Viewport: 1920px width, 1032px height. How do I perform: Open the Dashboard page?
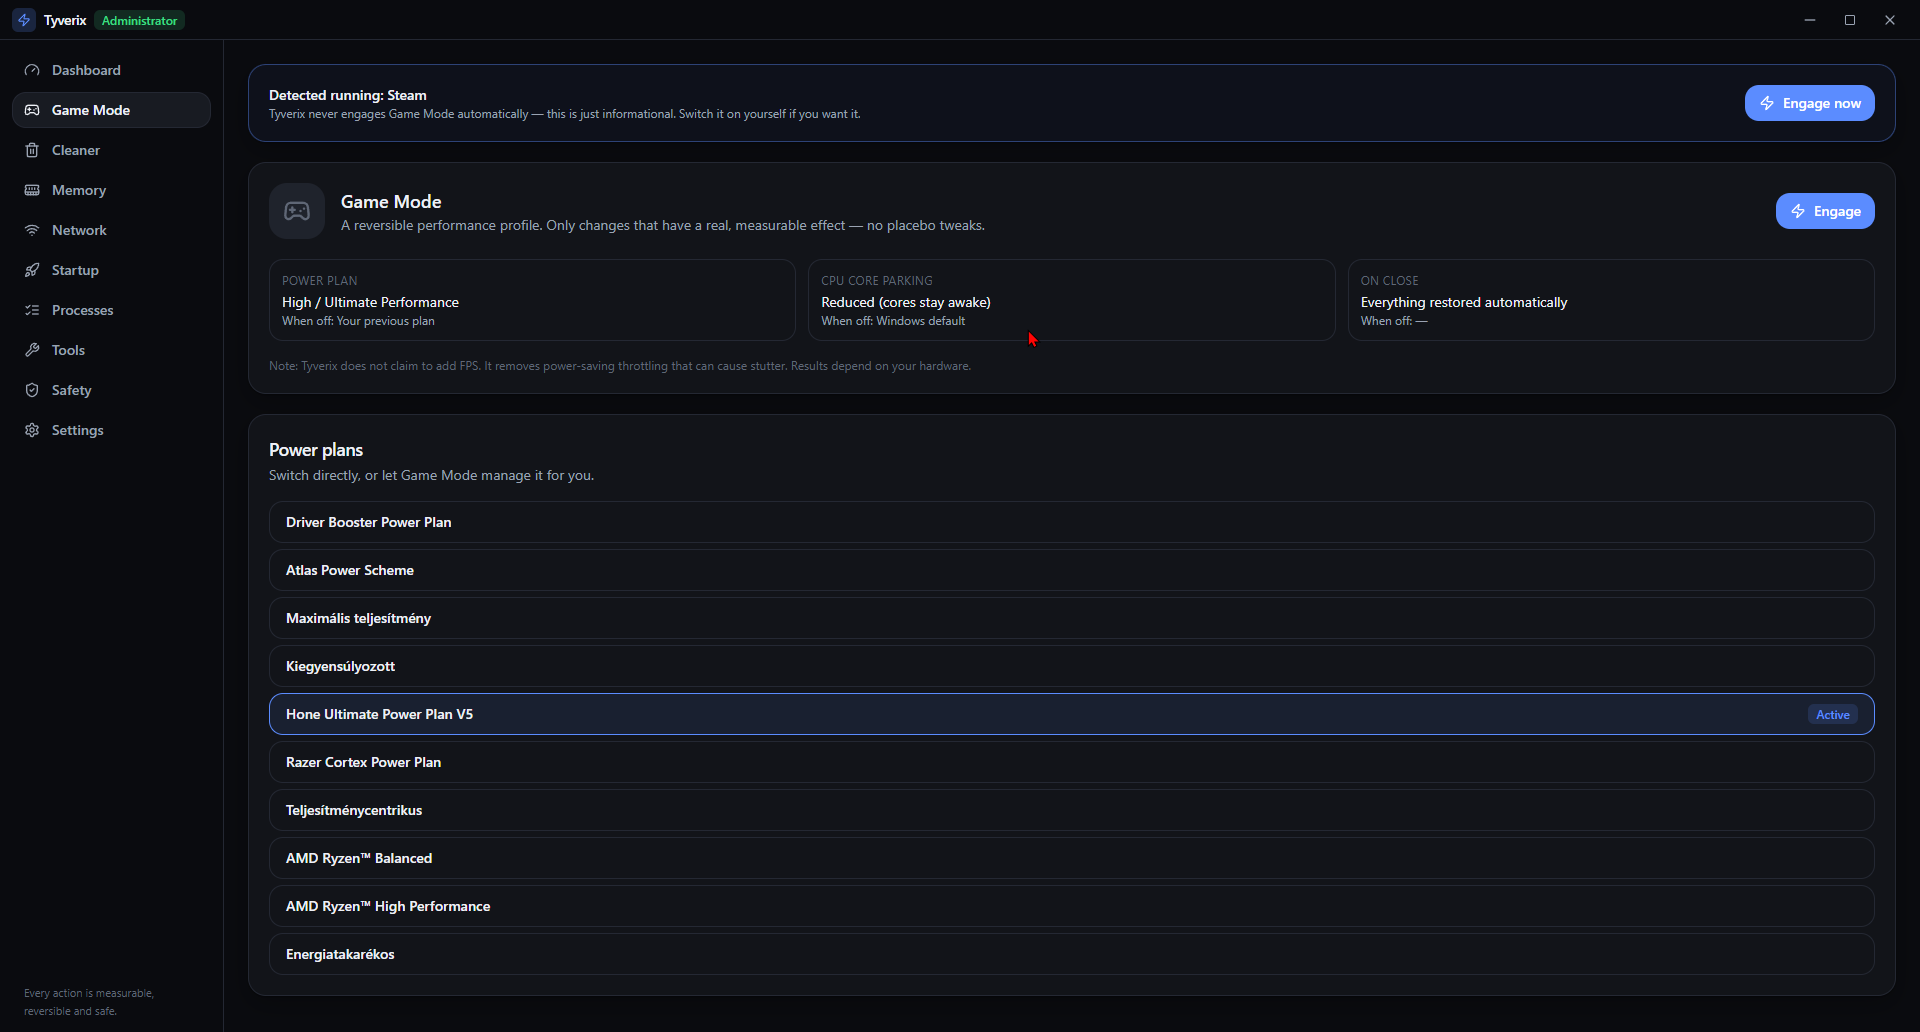(111, 70)
